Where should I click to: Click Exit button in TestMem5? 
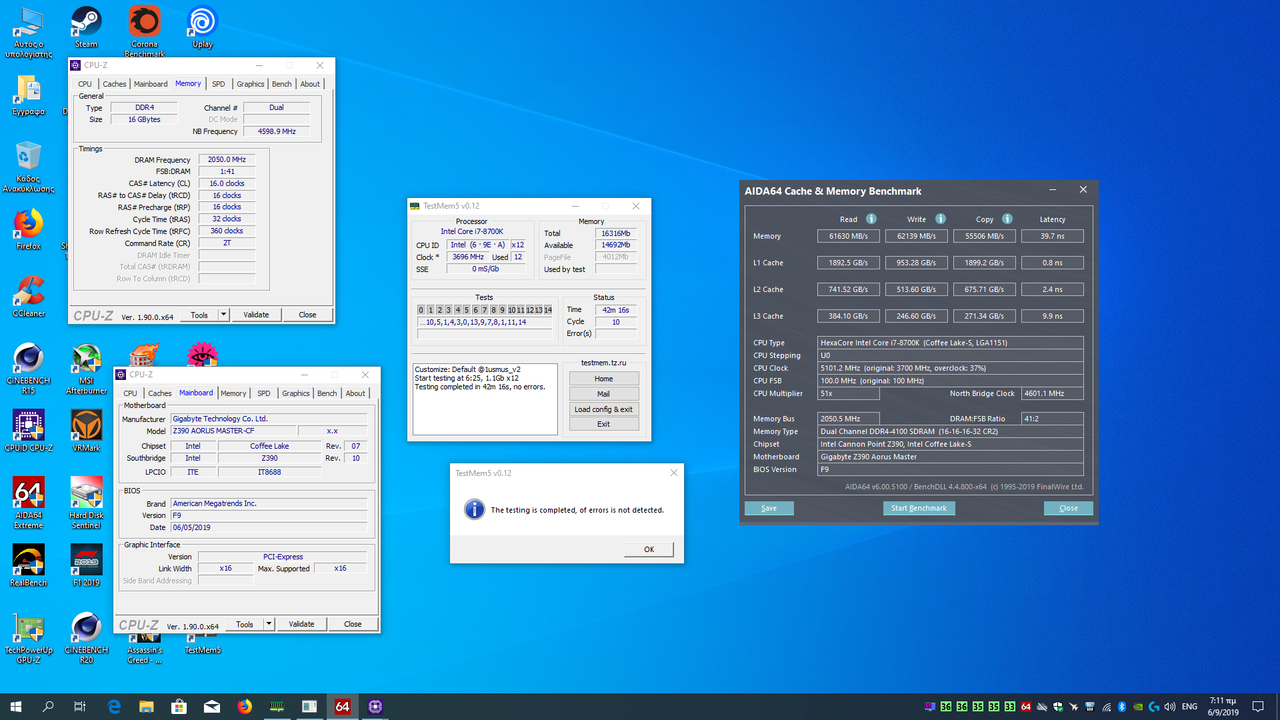coord(603,424)
